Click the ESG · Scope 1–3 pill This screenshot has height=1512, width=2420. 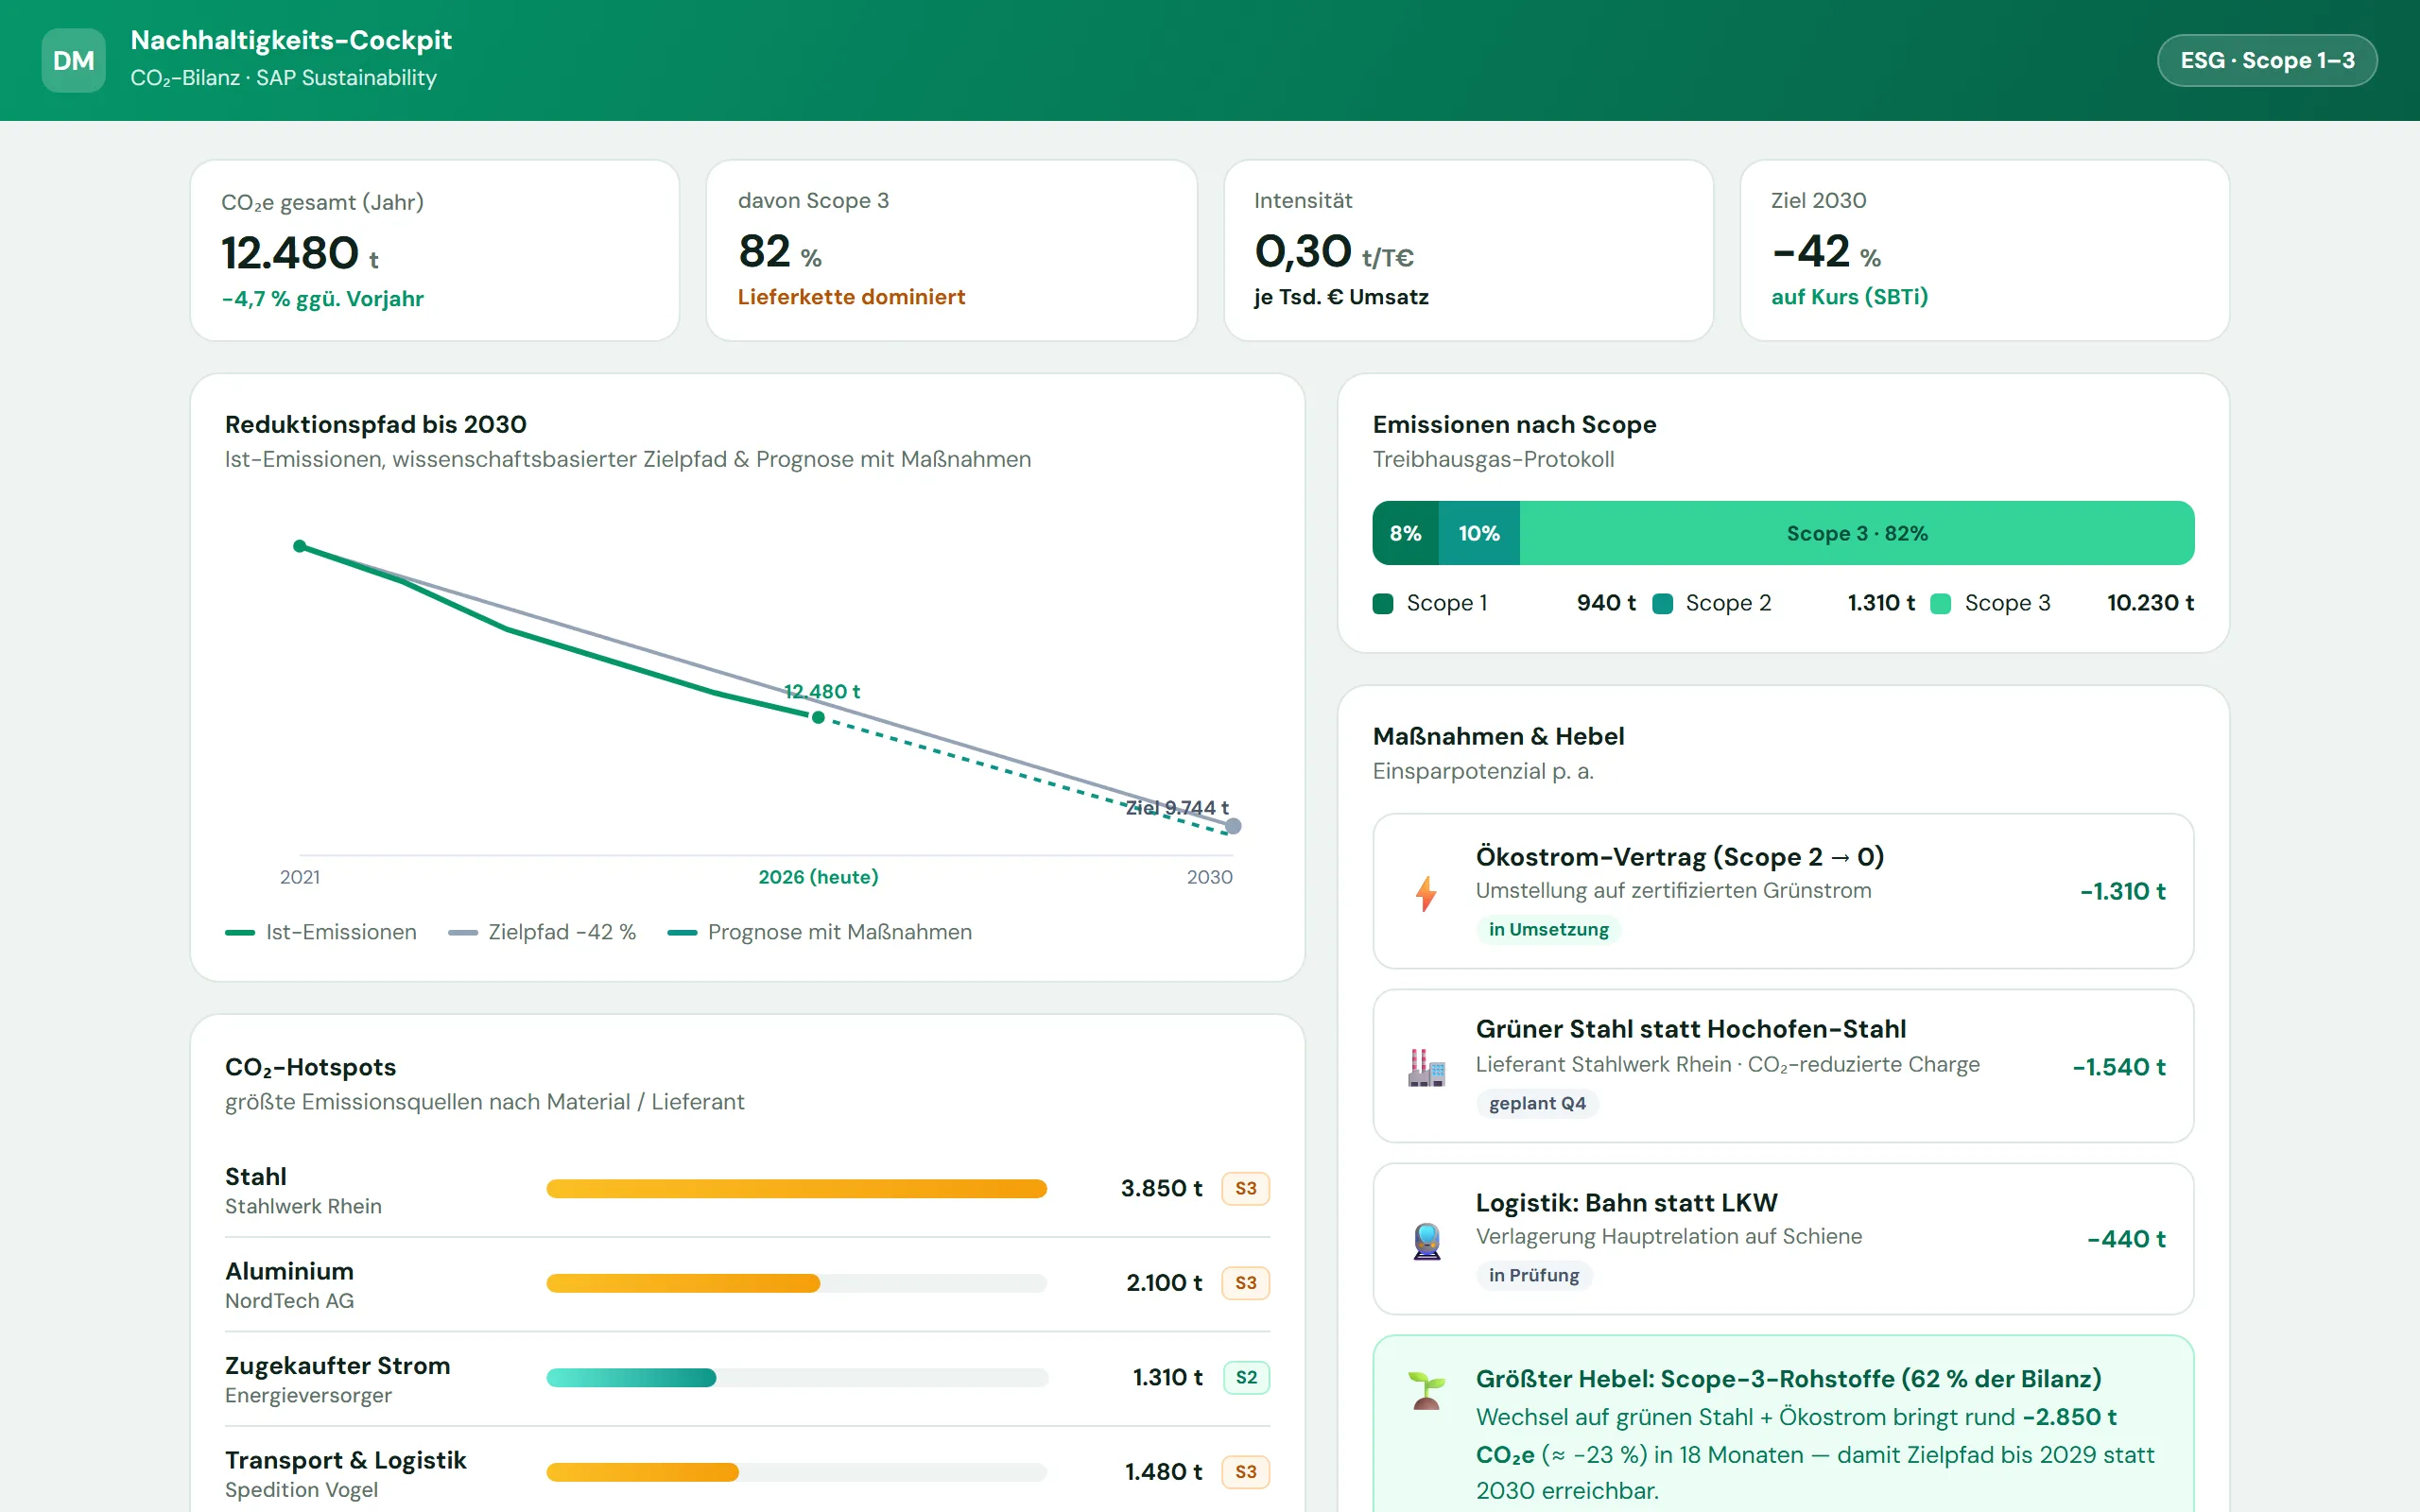(x=2267, y=61)
